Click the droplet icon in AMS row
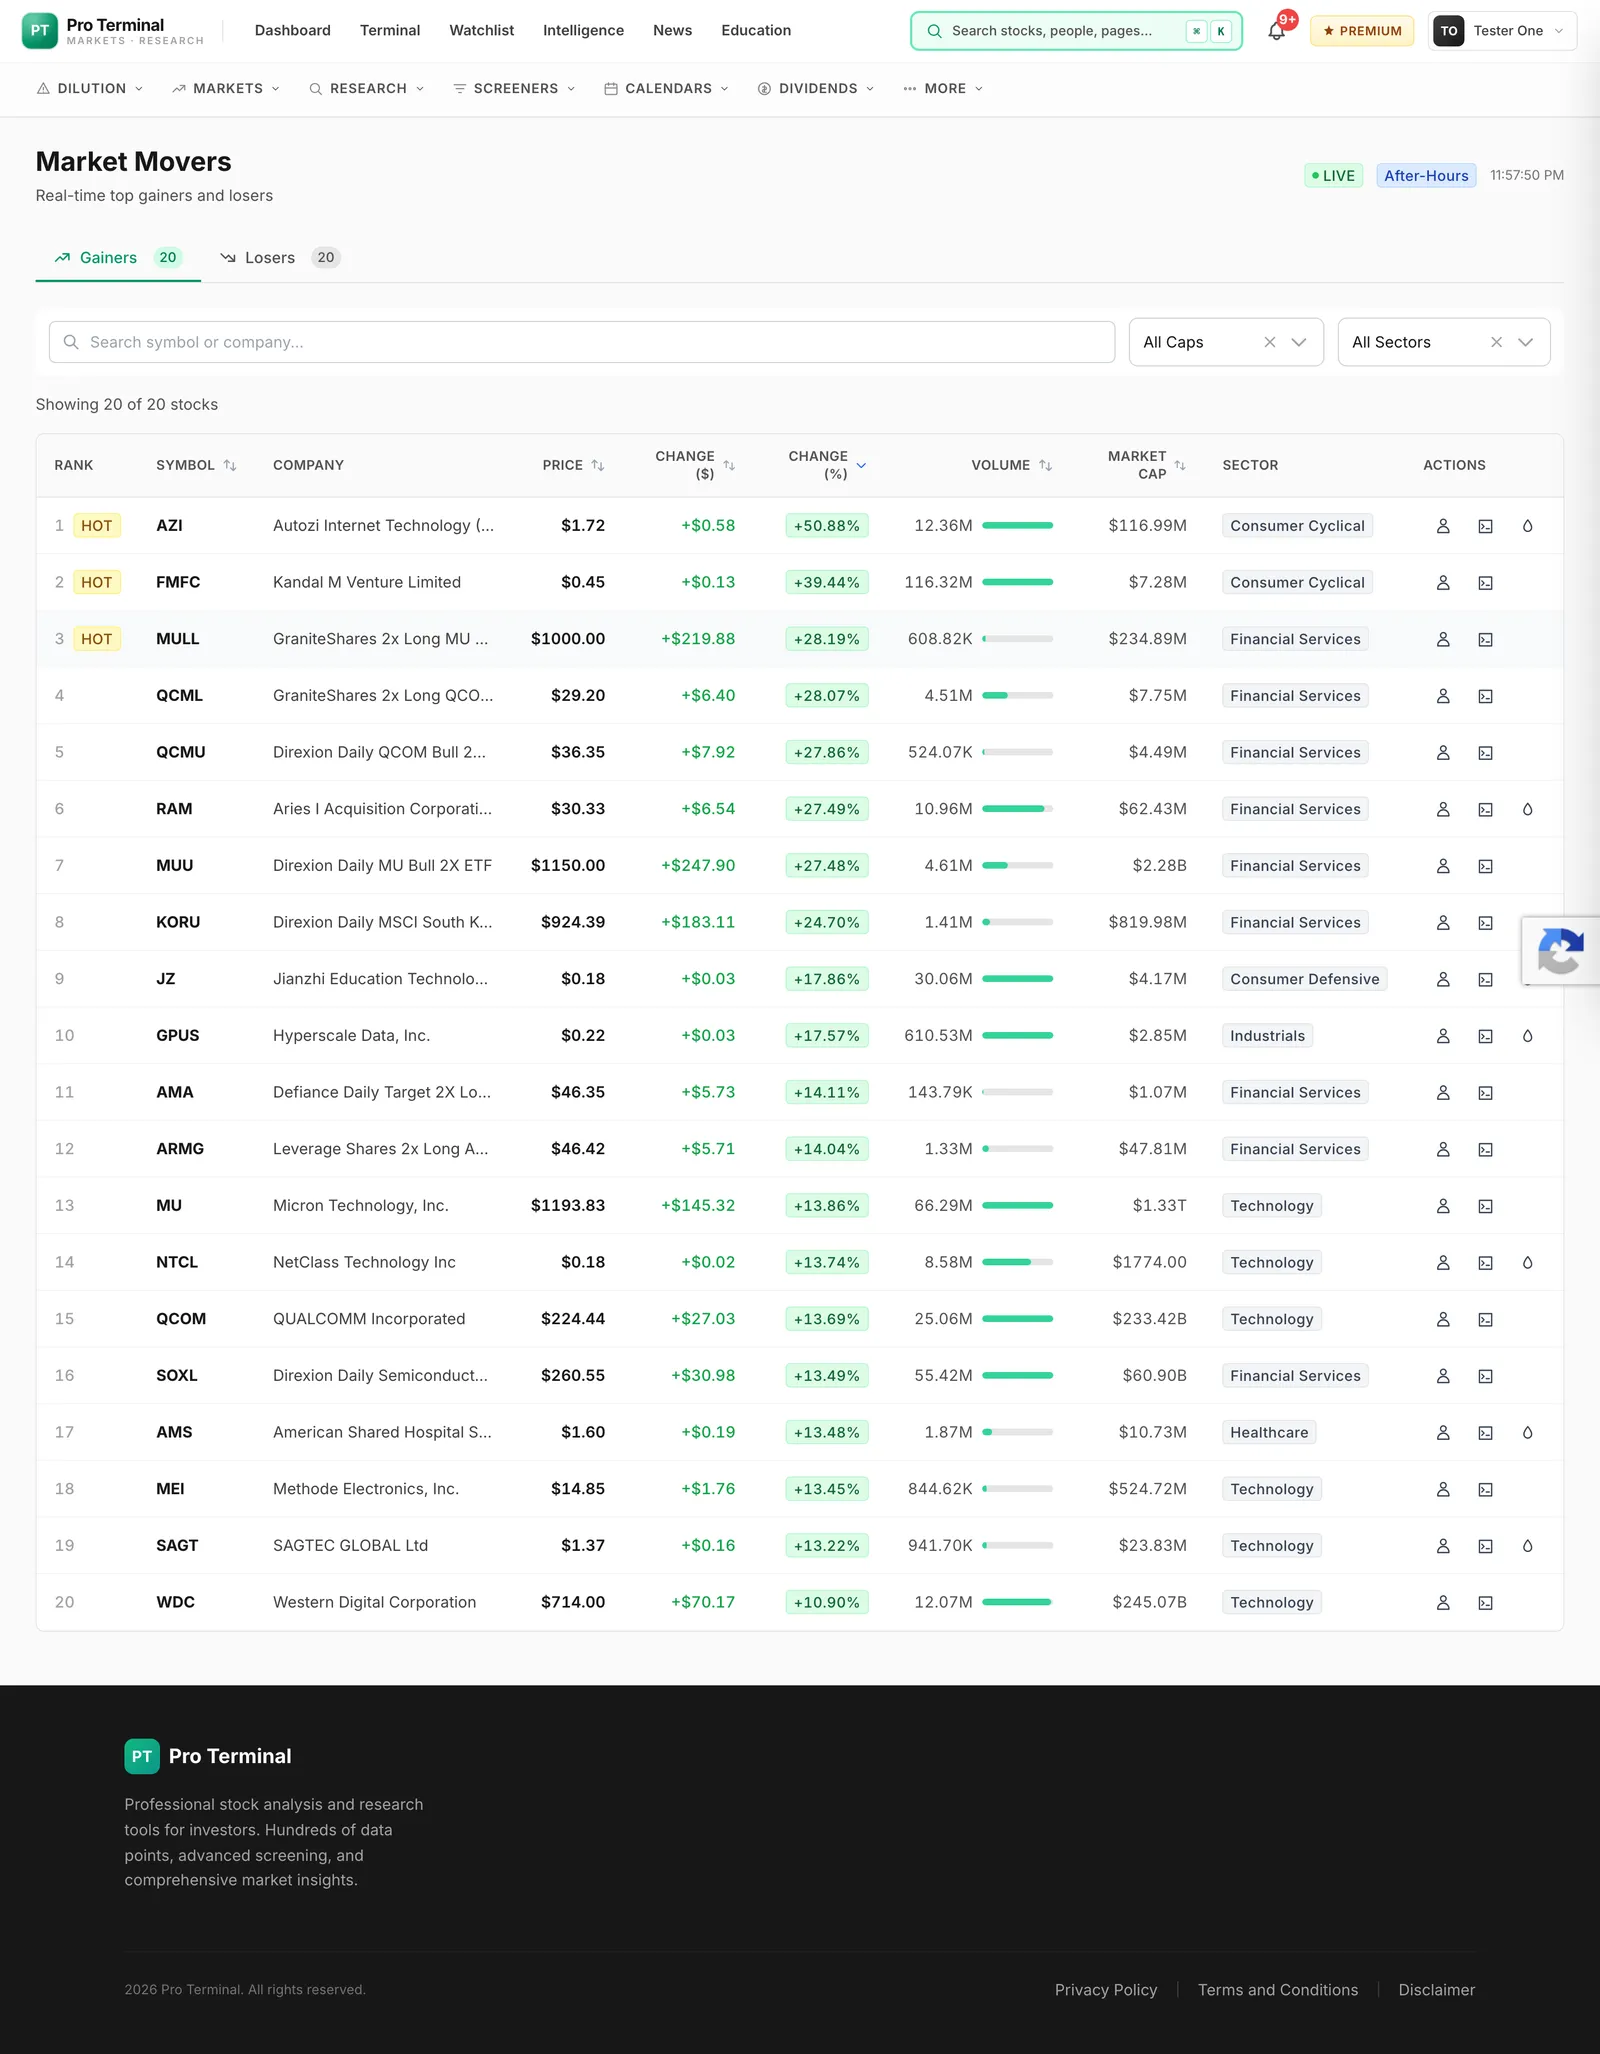Screen dimensions: 1600x2054 [1528, 1433]
